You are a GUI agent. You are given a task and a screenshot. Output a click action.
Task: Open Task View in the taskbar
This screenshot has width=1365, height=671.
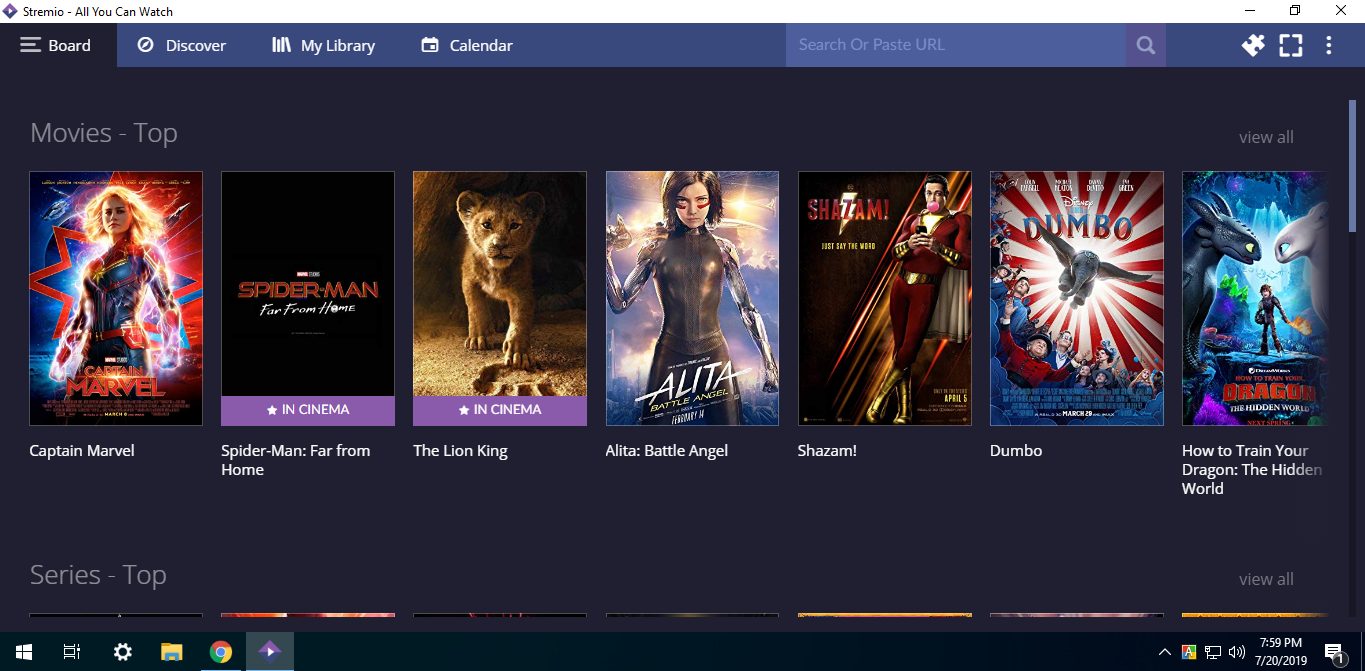(72, 652)
